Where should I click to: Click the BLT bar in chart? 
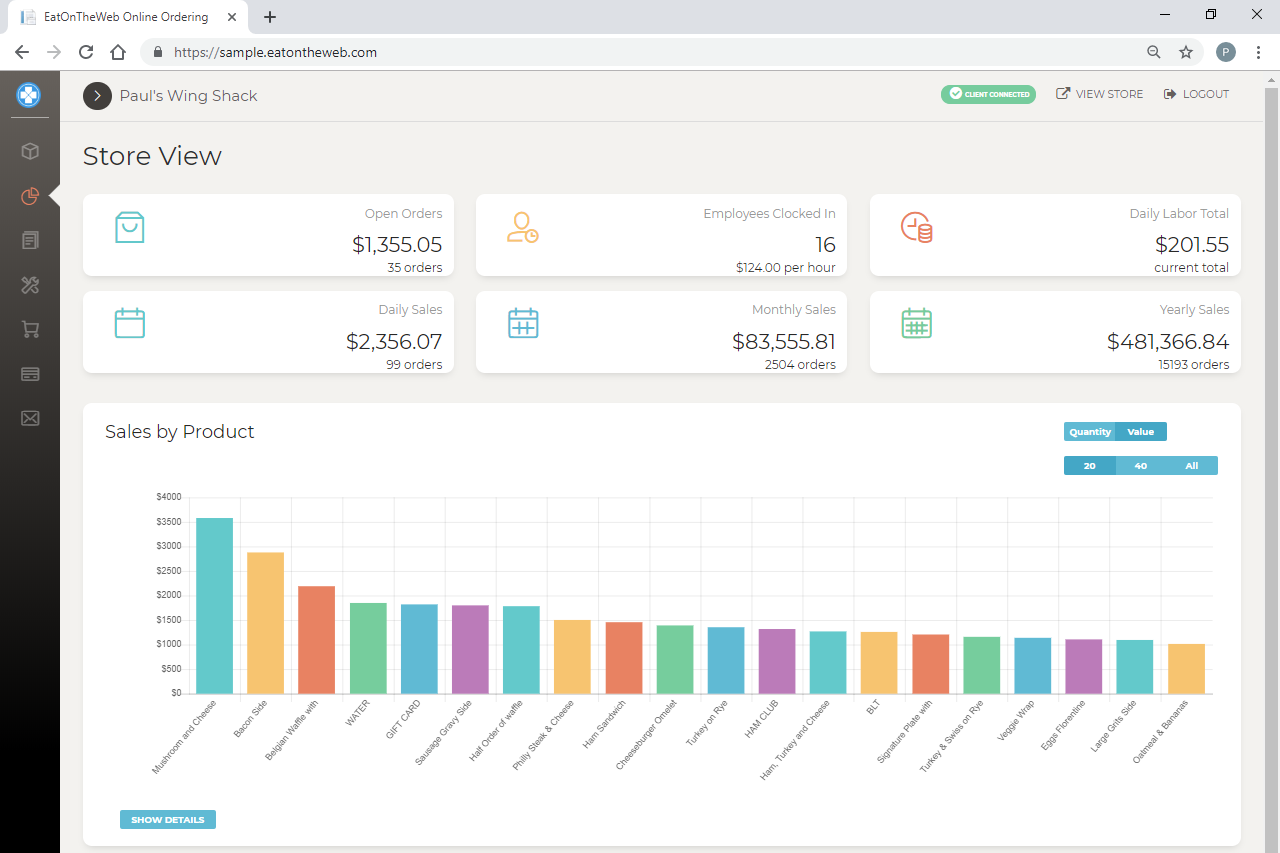coord(879,663)
